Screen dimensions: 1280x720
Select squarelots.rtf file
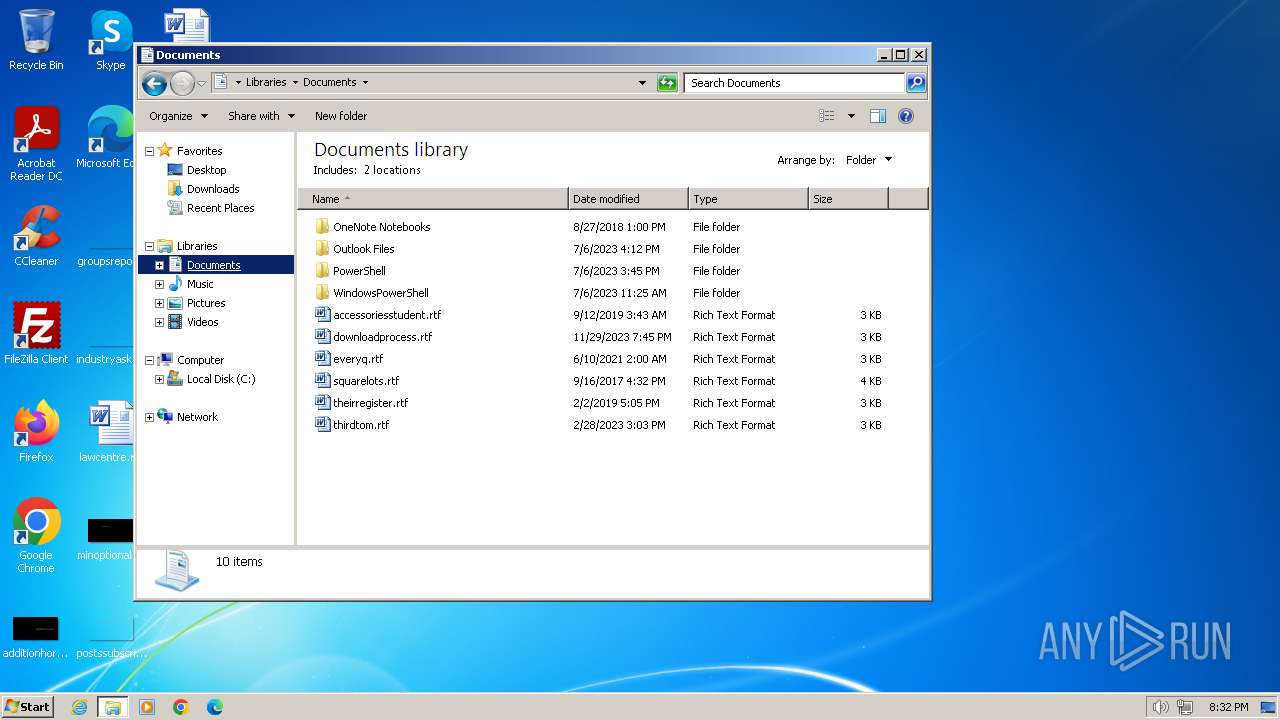[x=366, y=381]
